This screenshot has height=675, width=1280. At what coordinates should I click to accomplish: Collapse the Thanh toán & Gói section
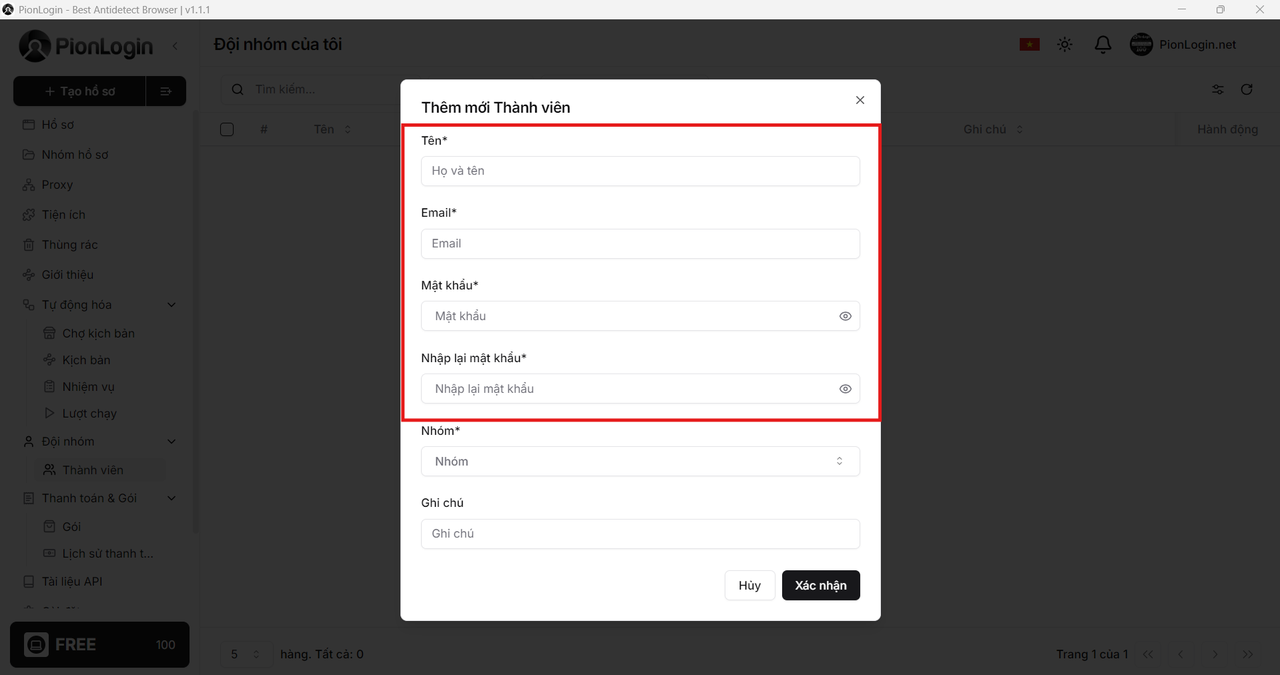[x=171, y=498]
